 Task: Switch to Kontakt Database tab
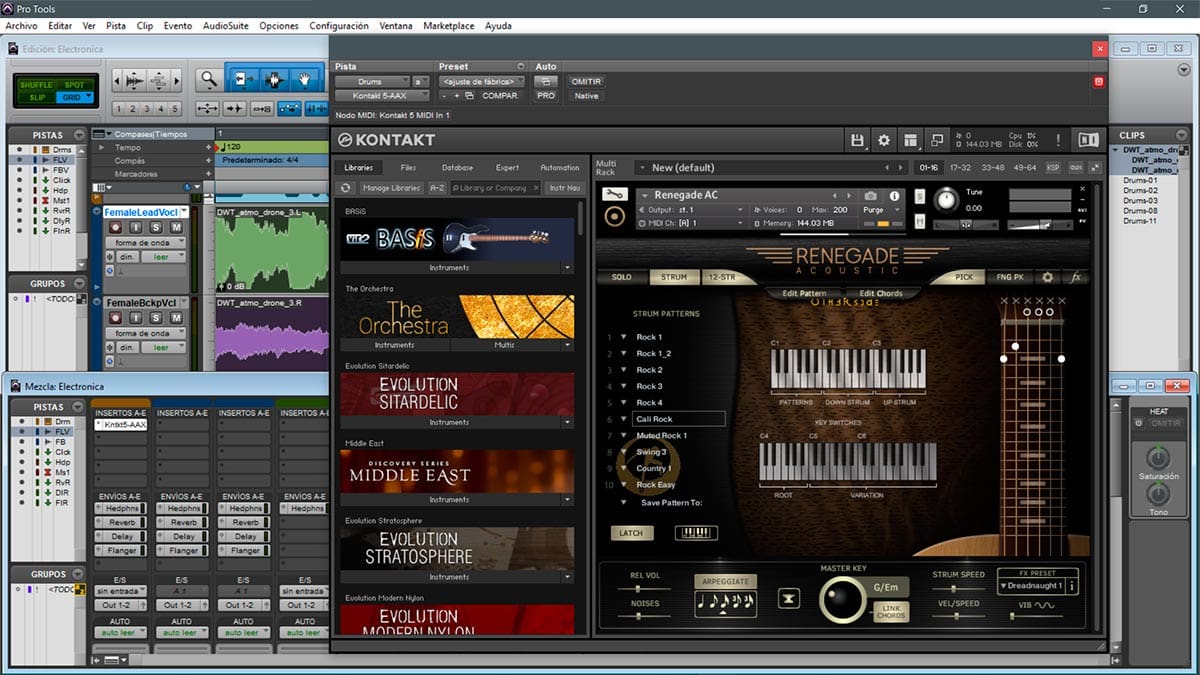[x=457, y=168]
